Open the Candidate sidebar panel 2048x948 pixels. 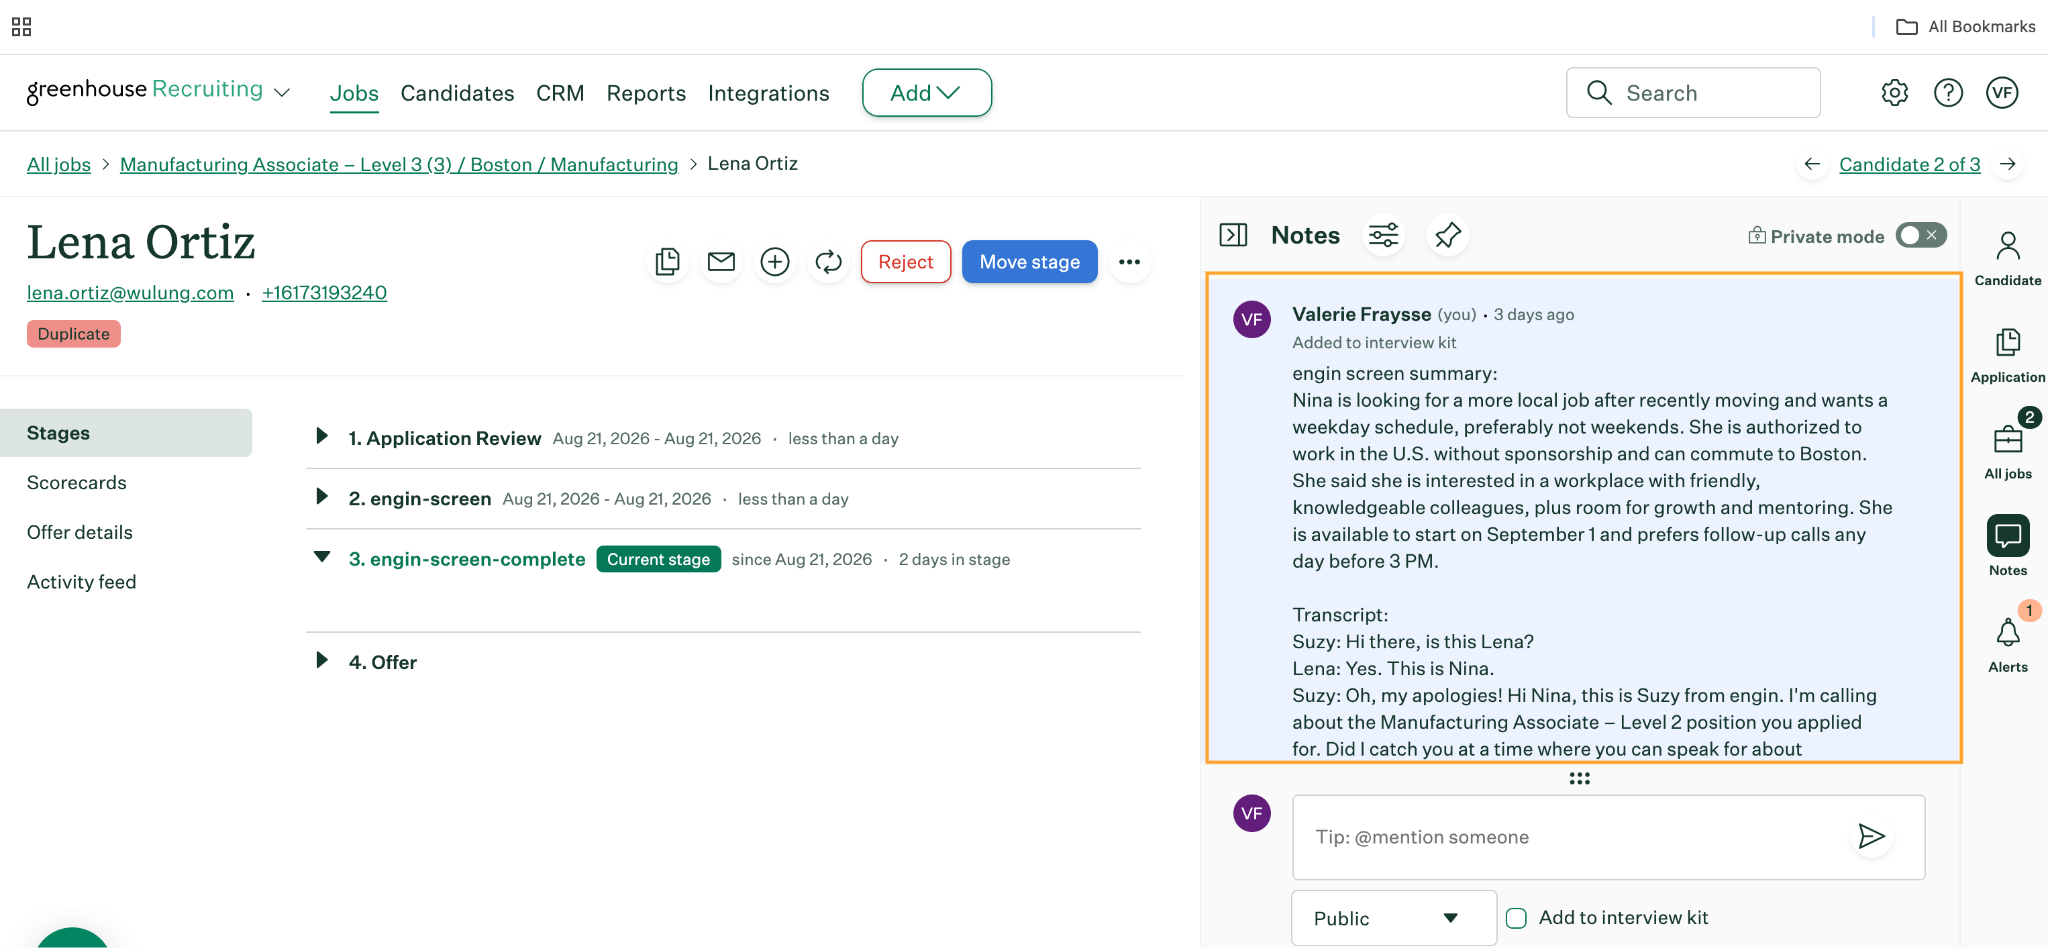2008,258
